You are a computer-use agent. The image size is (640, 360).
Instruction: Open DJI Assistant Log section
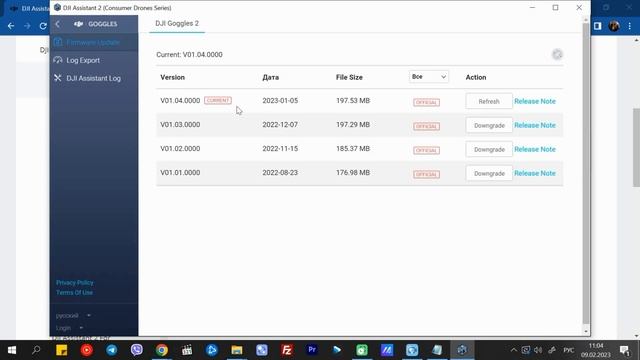pos(93,78)
